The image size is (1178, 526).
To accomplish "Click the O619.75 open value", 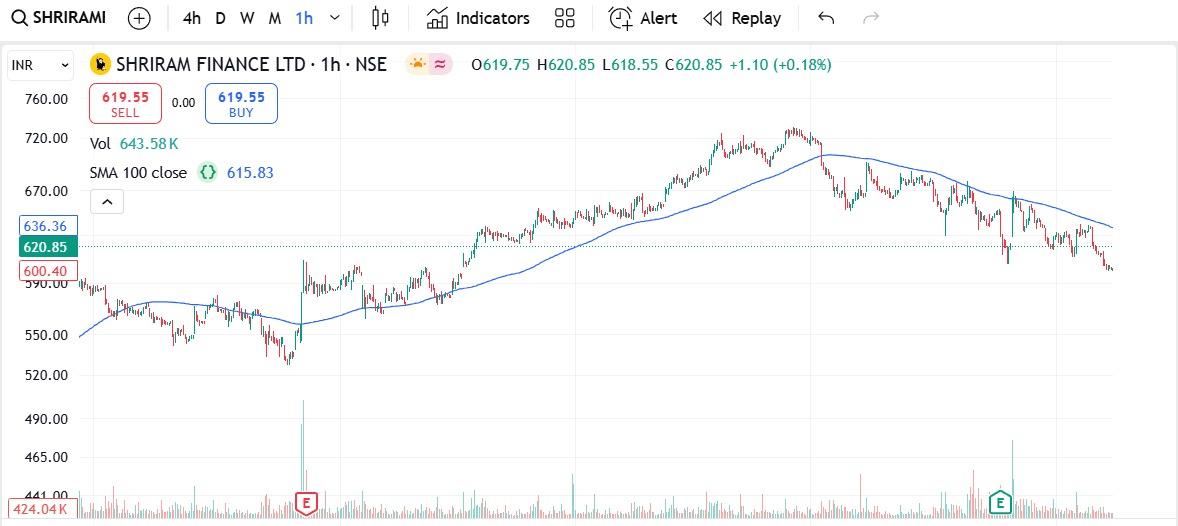I will pyautogui.click(x=500, y=65).
